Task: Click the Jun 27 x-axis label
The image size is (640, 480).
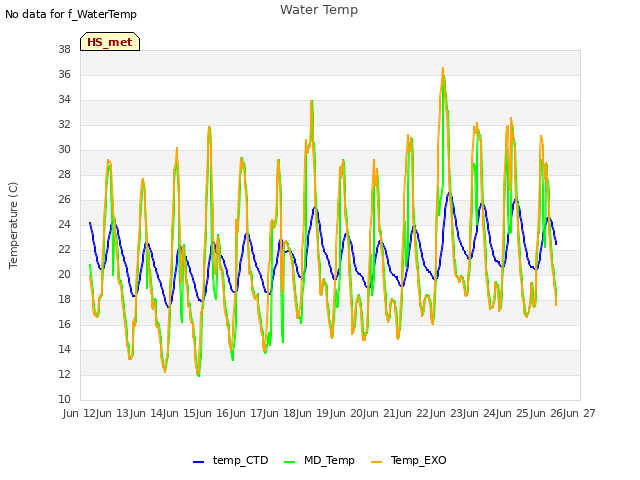Action: tap(580, 413)
